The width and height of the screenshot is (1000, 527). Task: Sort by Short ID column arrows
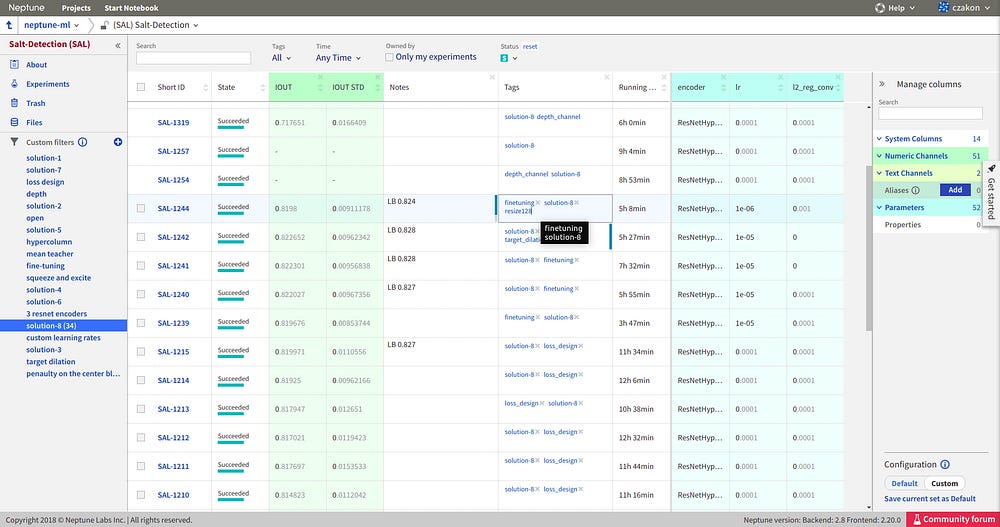(205, 87)
